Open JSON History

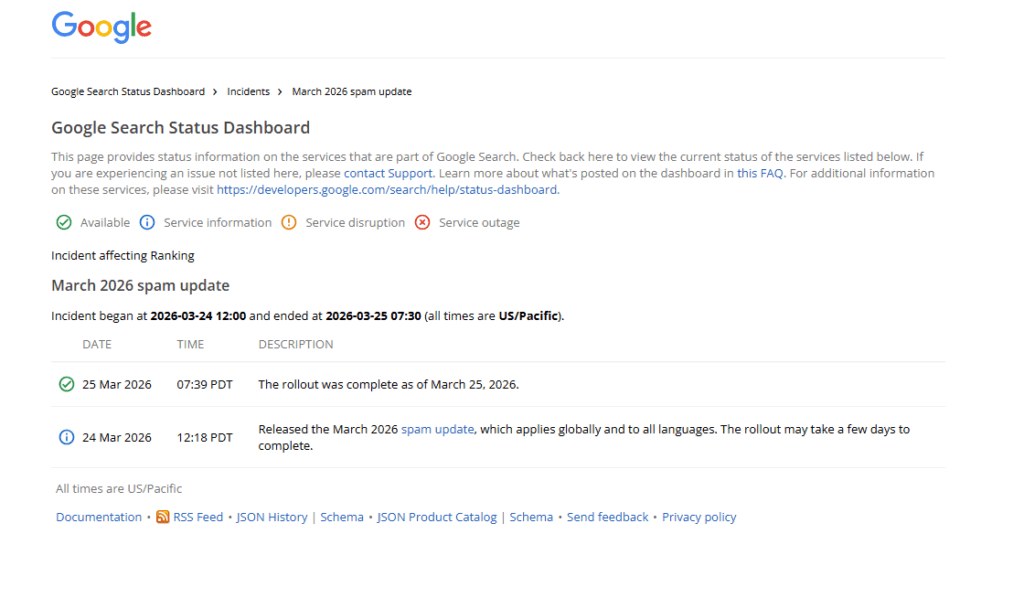click(272, 517)
